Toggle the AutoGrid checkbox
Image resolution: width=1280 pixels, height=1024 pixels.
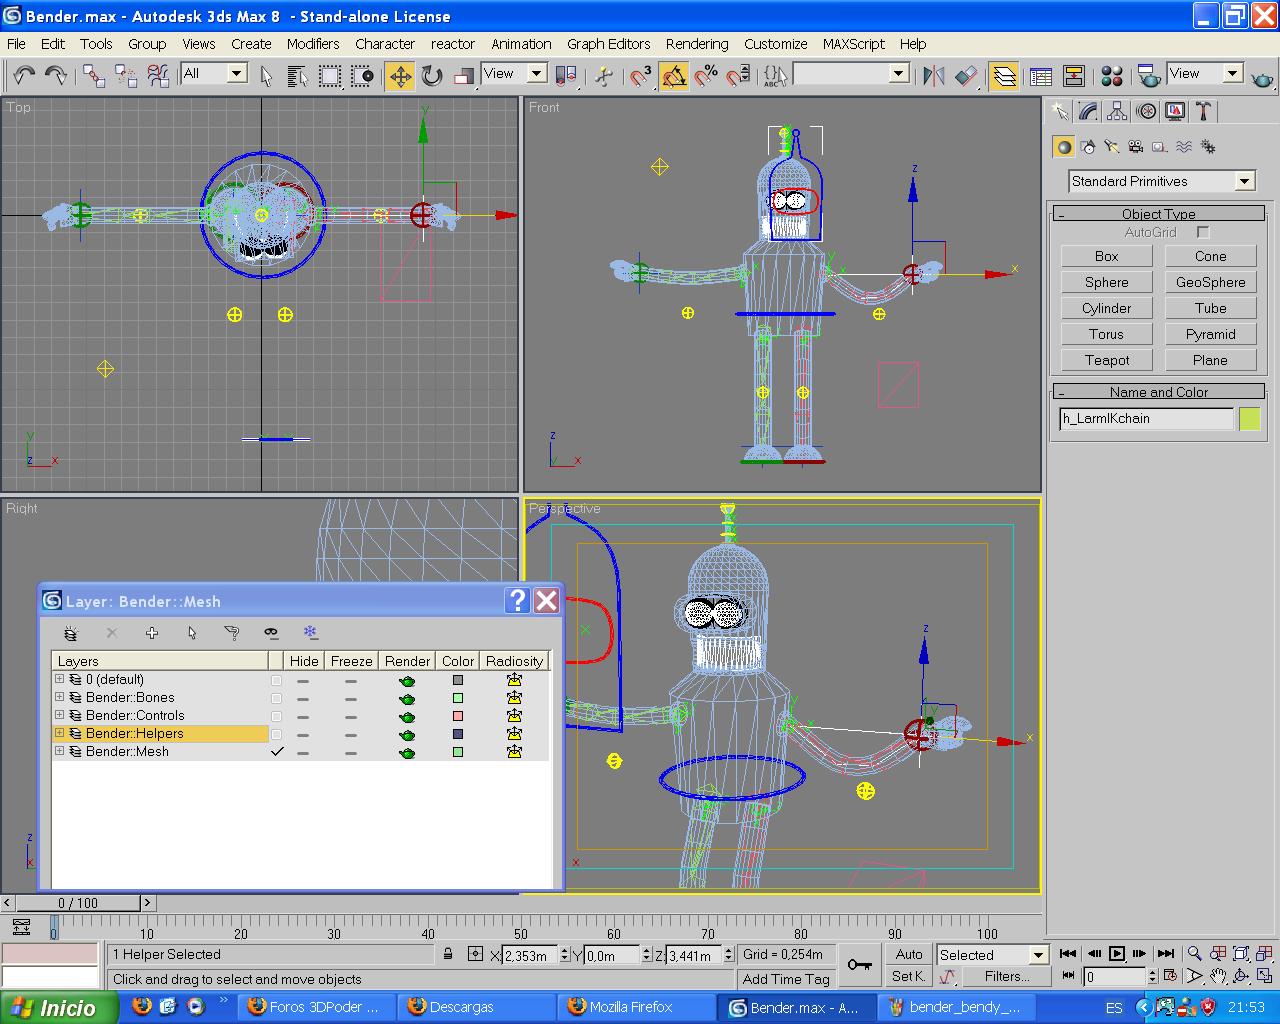tap(1203, 232)
